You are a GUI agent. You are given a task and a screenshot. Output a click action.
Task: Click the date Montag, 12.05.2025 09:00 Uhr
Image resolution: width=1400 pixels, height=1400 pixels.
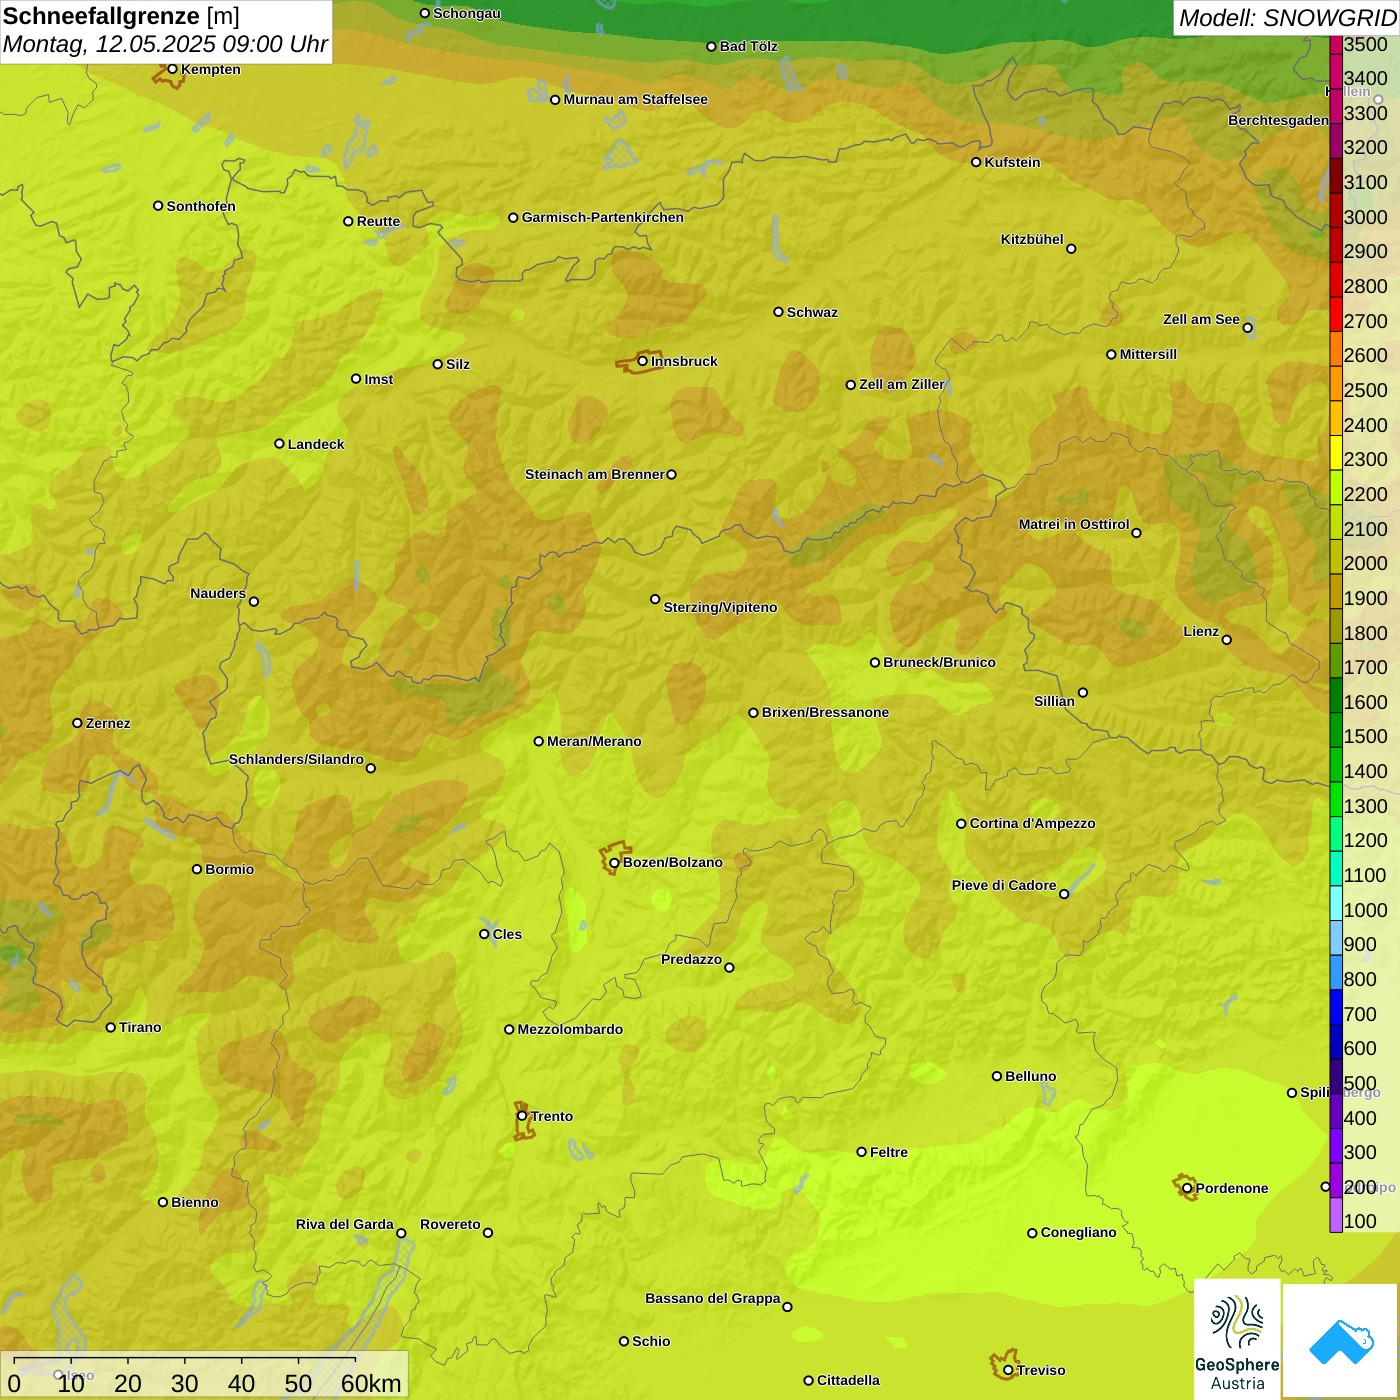[165, 44]
